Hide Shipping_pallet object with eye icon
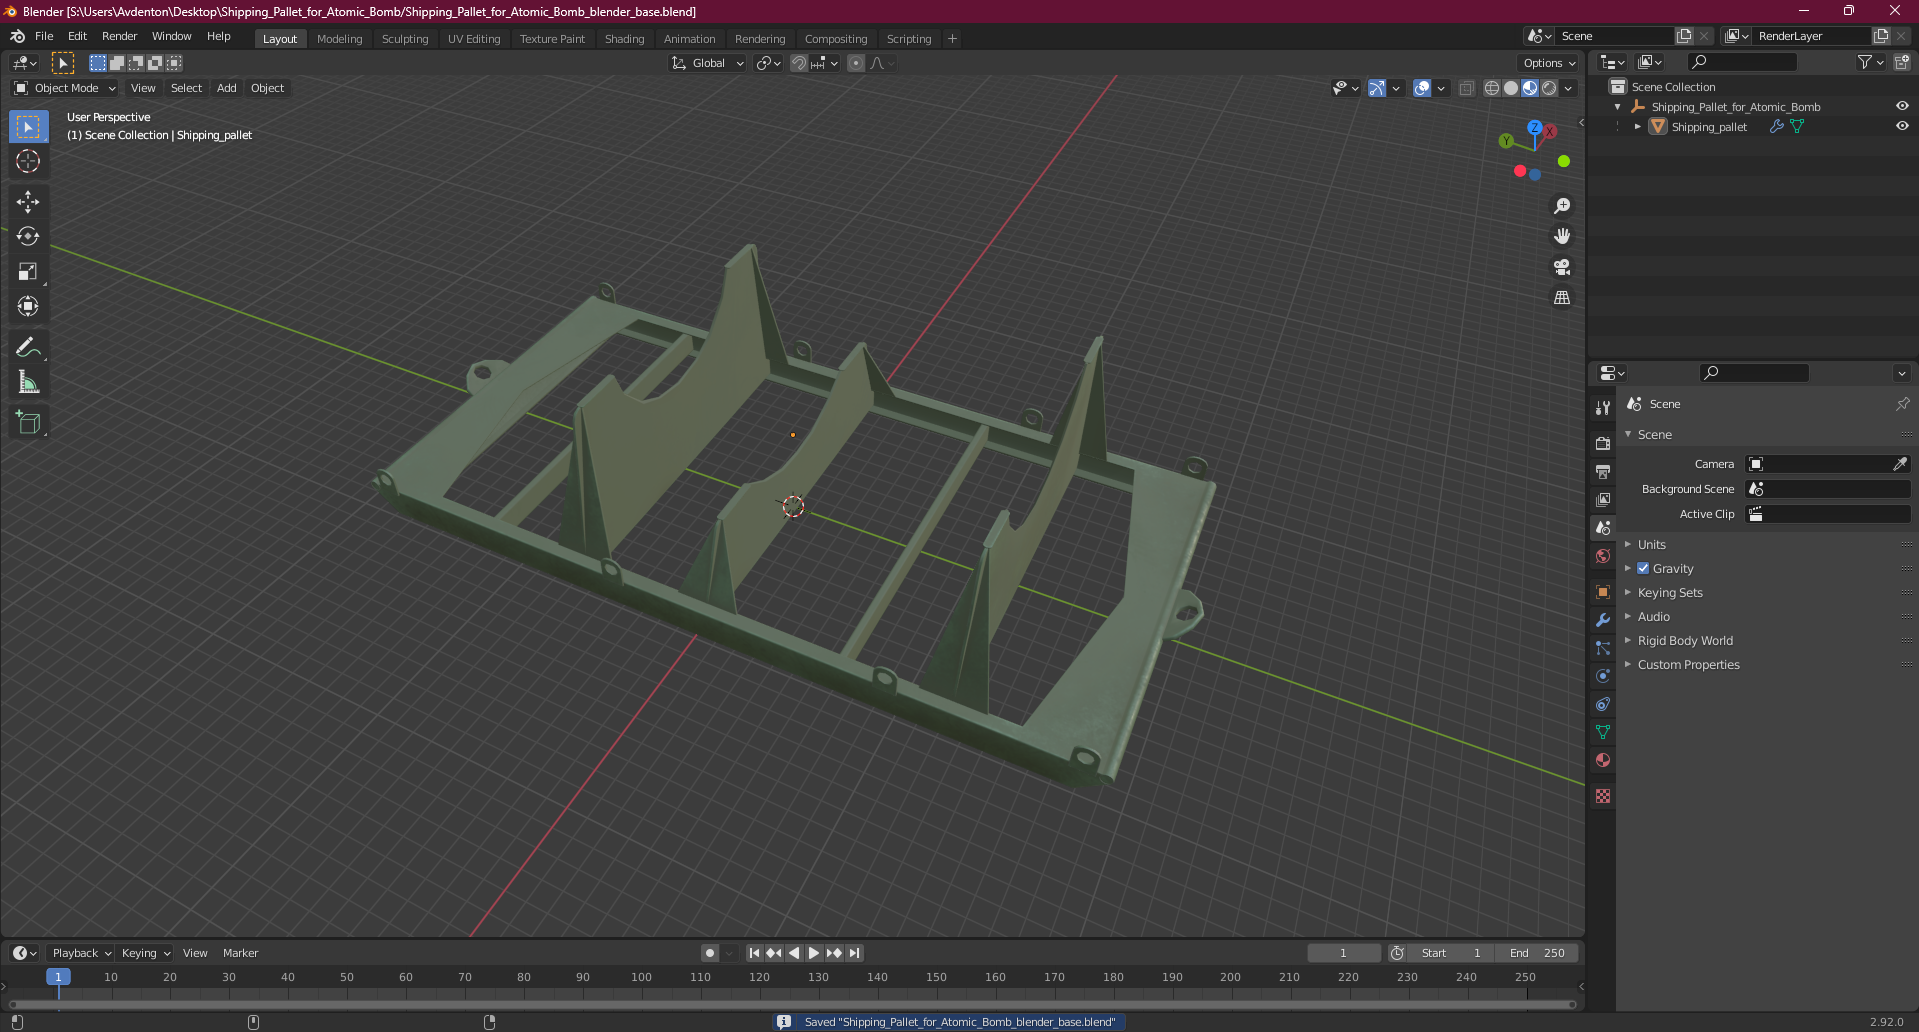The height and width of the screenshot is (1032, 1919). [1902, 126]
